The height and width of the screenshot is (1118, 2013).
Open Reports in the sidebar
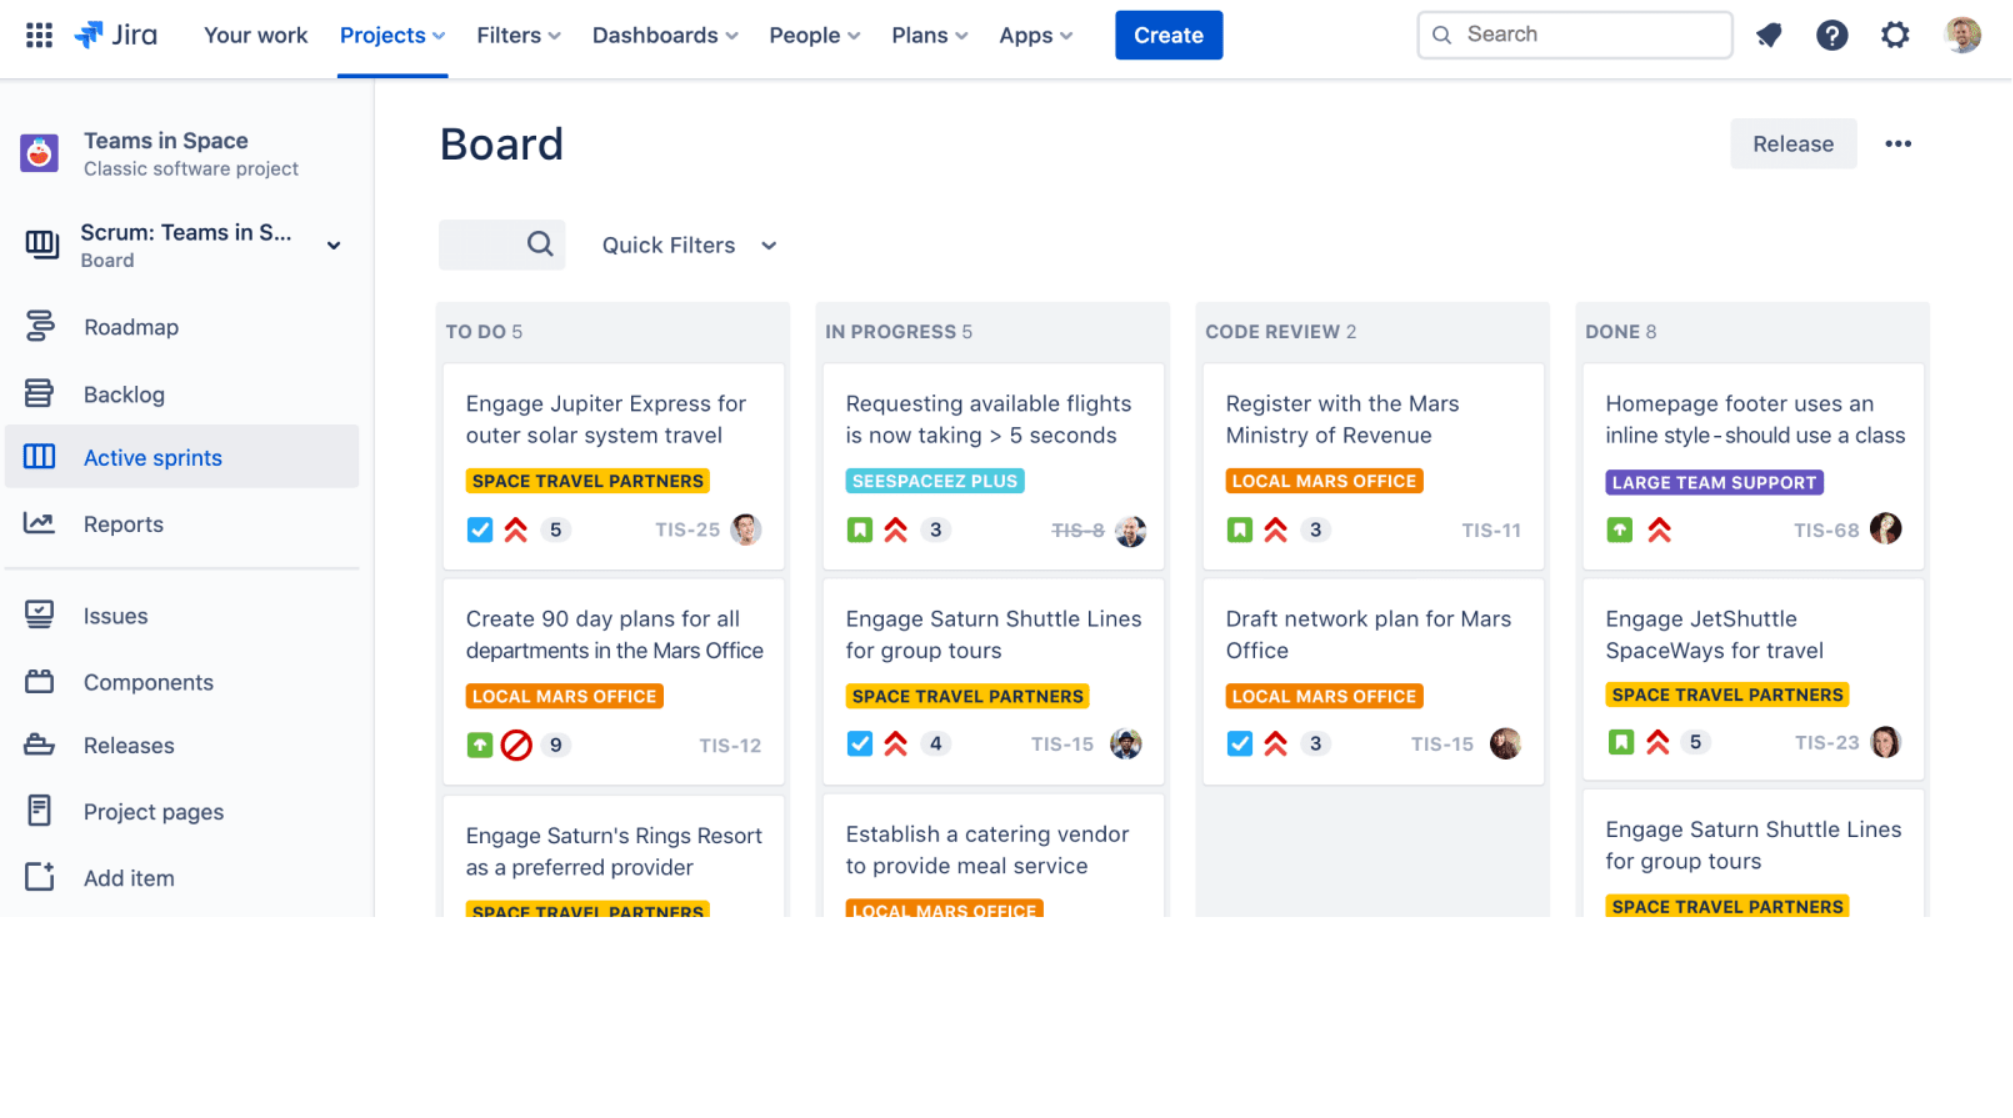(x=123, y=524)
